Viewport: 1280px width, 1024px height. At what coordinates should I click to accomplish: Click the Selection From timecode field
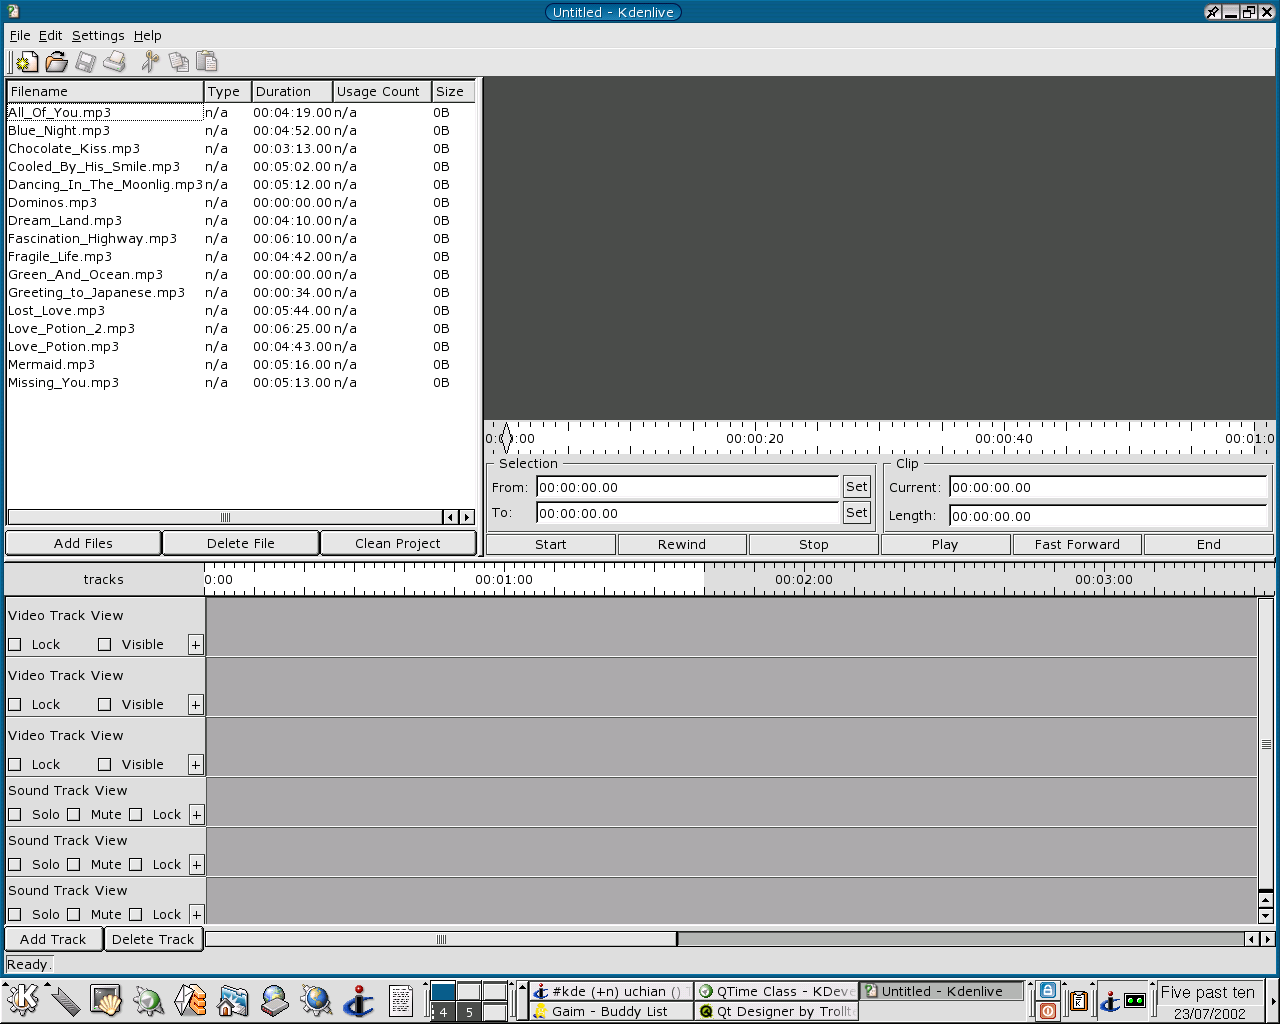687,488
